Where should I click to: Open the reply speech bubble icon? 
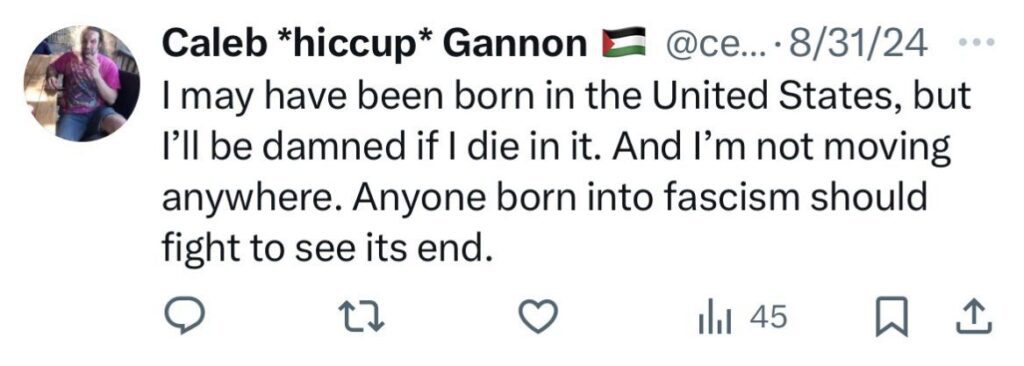coord(184,318)
